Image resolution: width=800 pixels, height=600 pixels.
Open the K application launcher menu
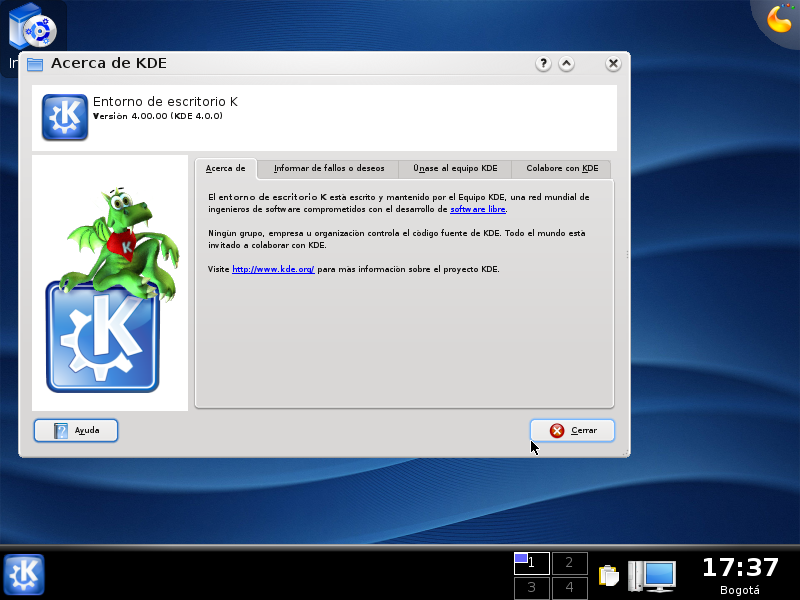24,574
